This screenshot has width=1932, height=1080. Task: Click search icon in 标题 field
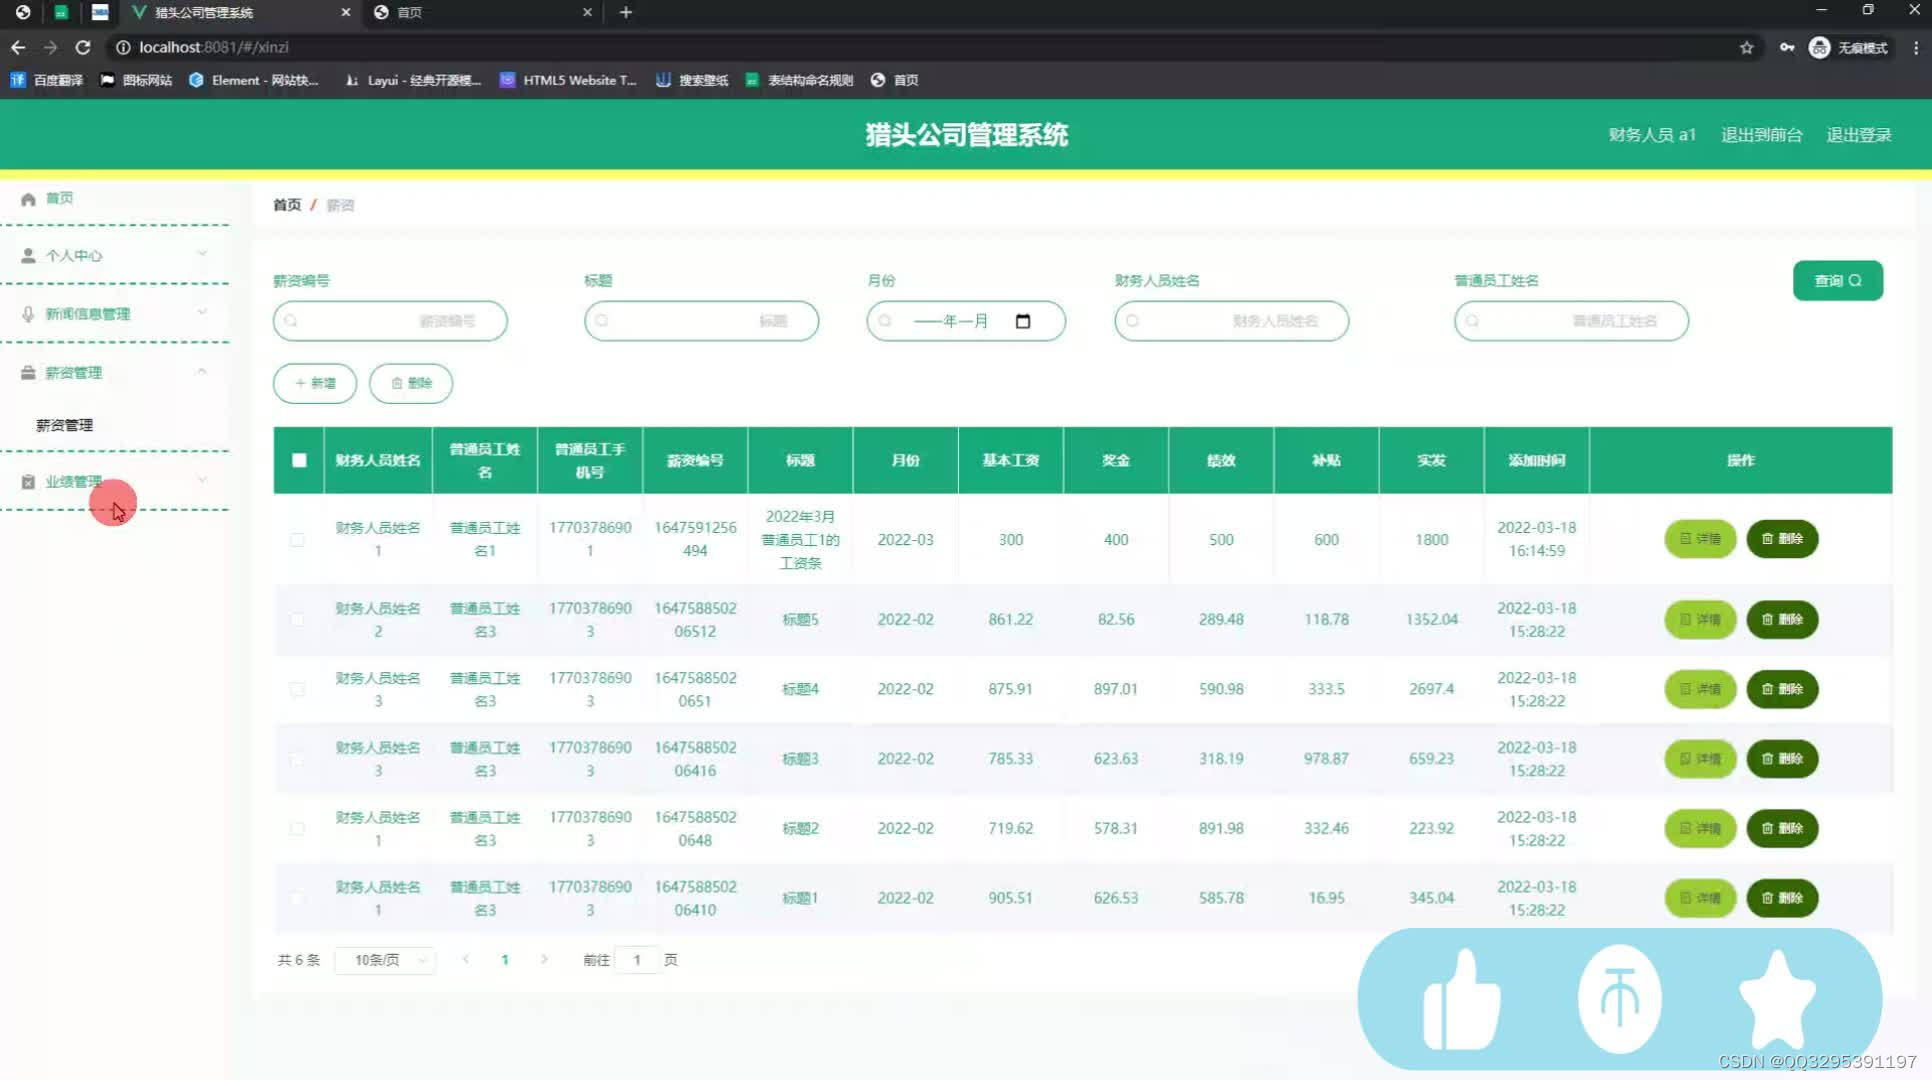602,321
